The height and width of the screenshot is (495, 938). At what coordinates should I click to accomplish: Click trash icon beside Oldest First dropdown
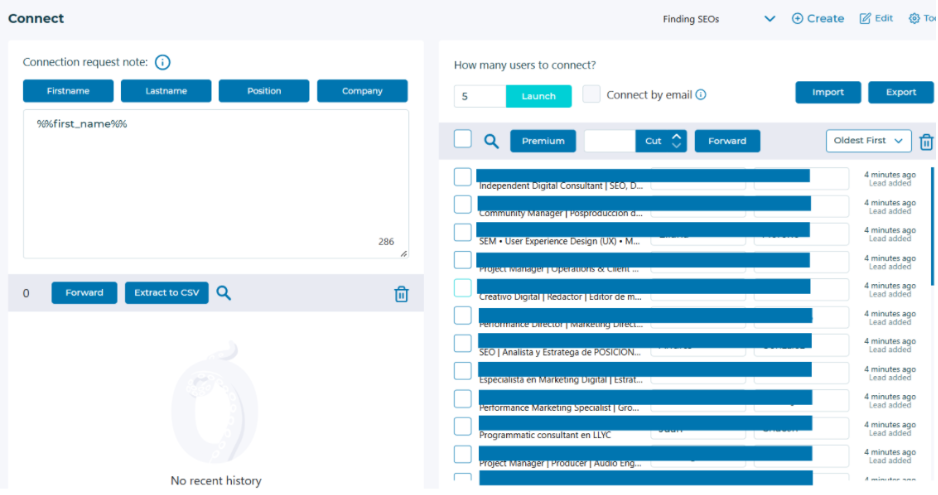pos(926,142)
